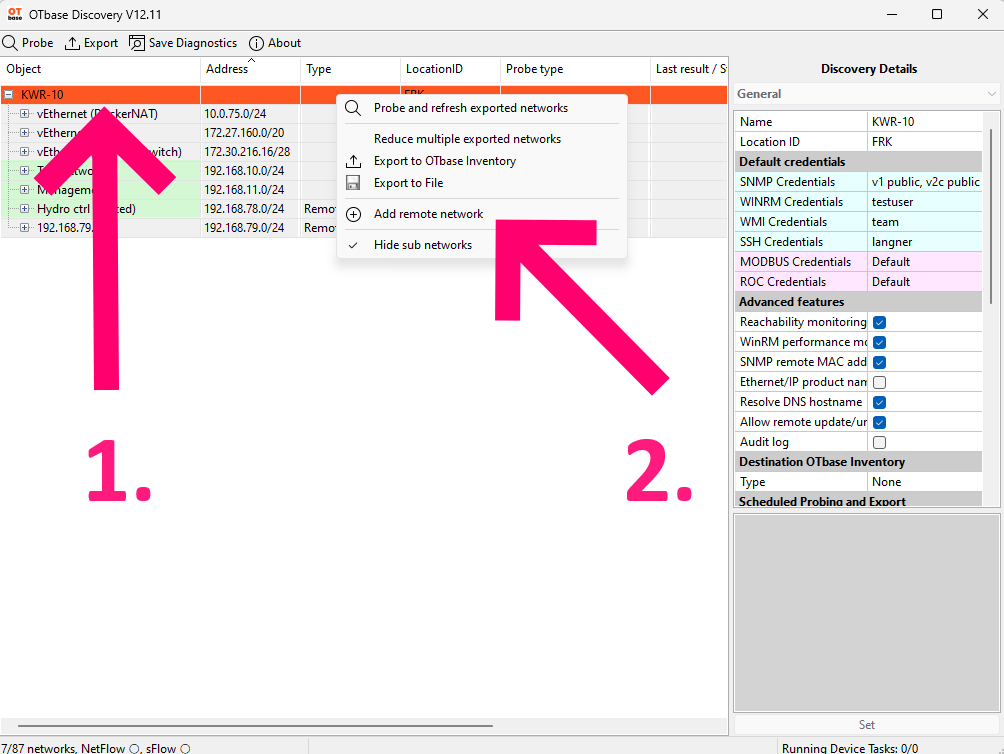Expand the 192.168.78.0/24 network row
The width and height of the screenshot is (1004, 754).
24,209
